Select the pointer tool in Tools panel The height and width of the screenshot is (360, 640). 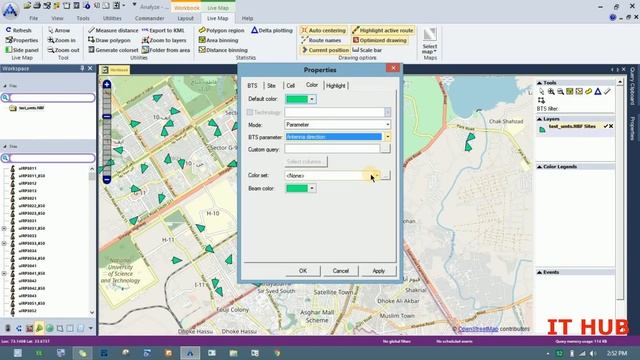click(541, 91)
